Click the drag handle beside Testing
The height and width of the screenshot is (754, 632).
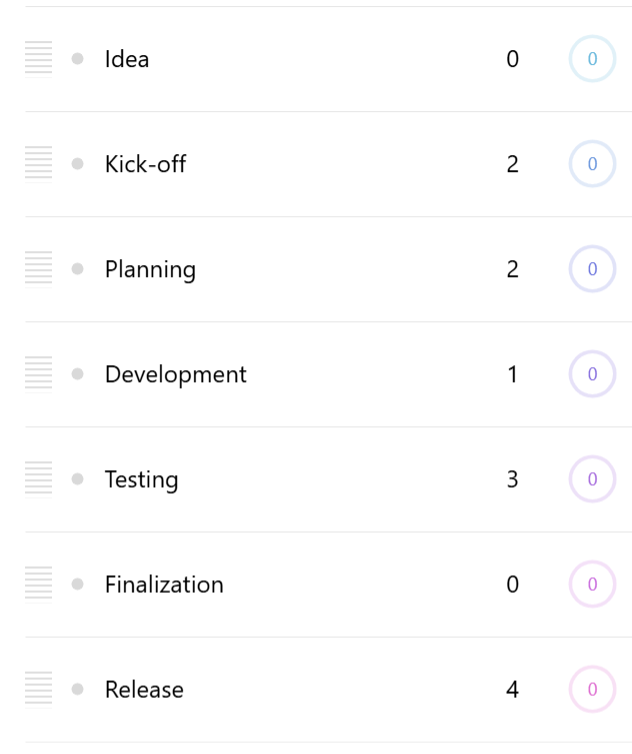38,479
